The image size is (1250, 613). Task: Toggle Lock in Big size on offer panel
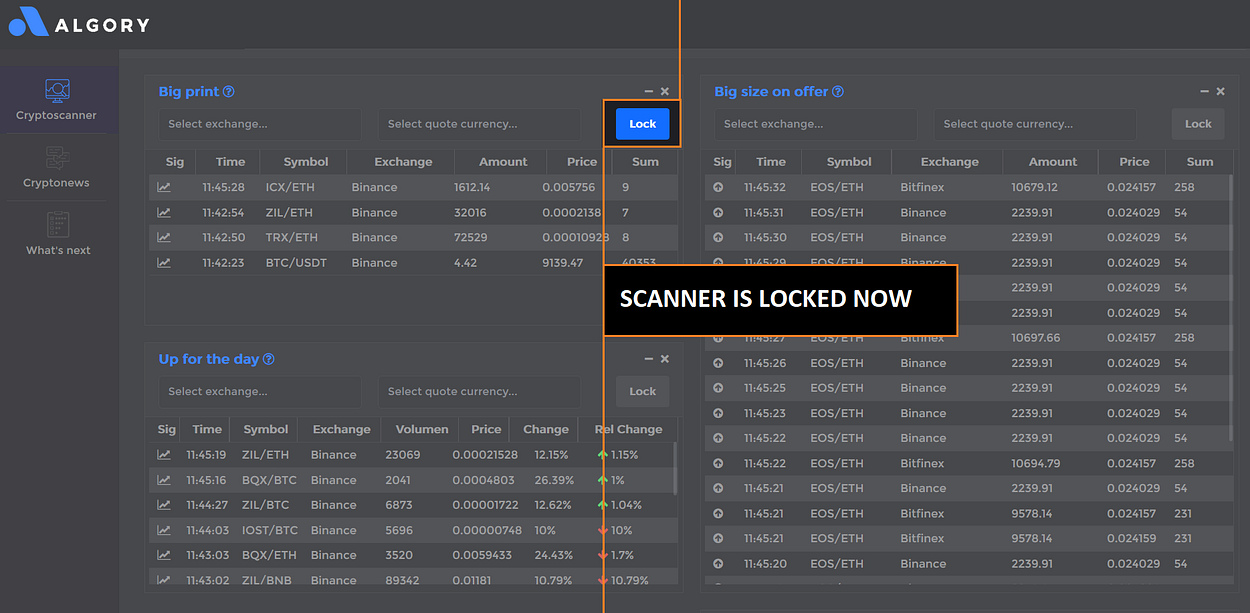pyautogui.click(x=1198, y=124)
